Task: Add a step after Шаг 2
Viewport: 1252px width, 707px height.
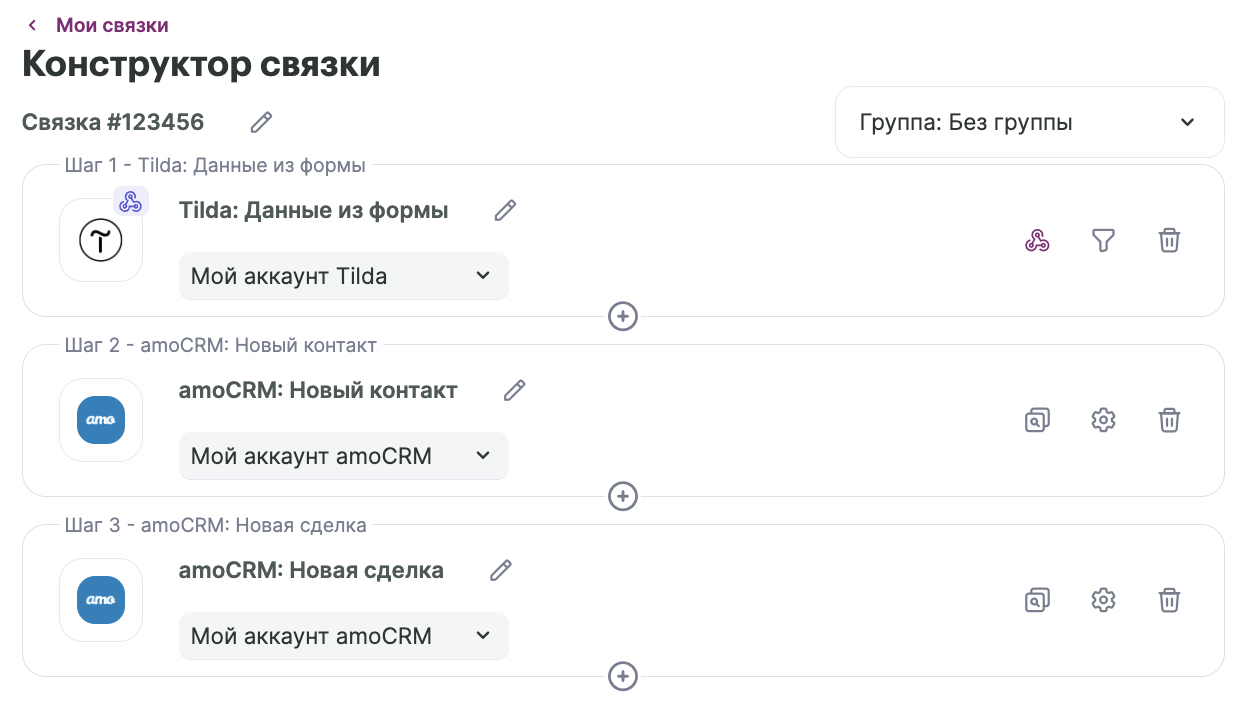Action: pos(623,496)
